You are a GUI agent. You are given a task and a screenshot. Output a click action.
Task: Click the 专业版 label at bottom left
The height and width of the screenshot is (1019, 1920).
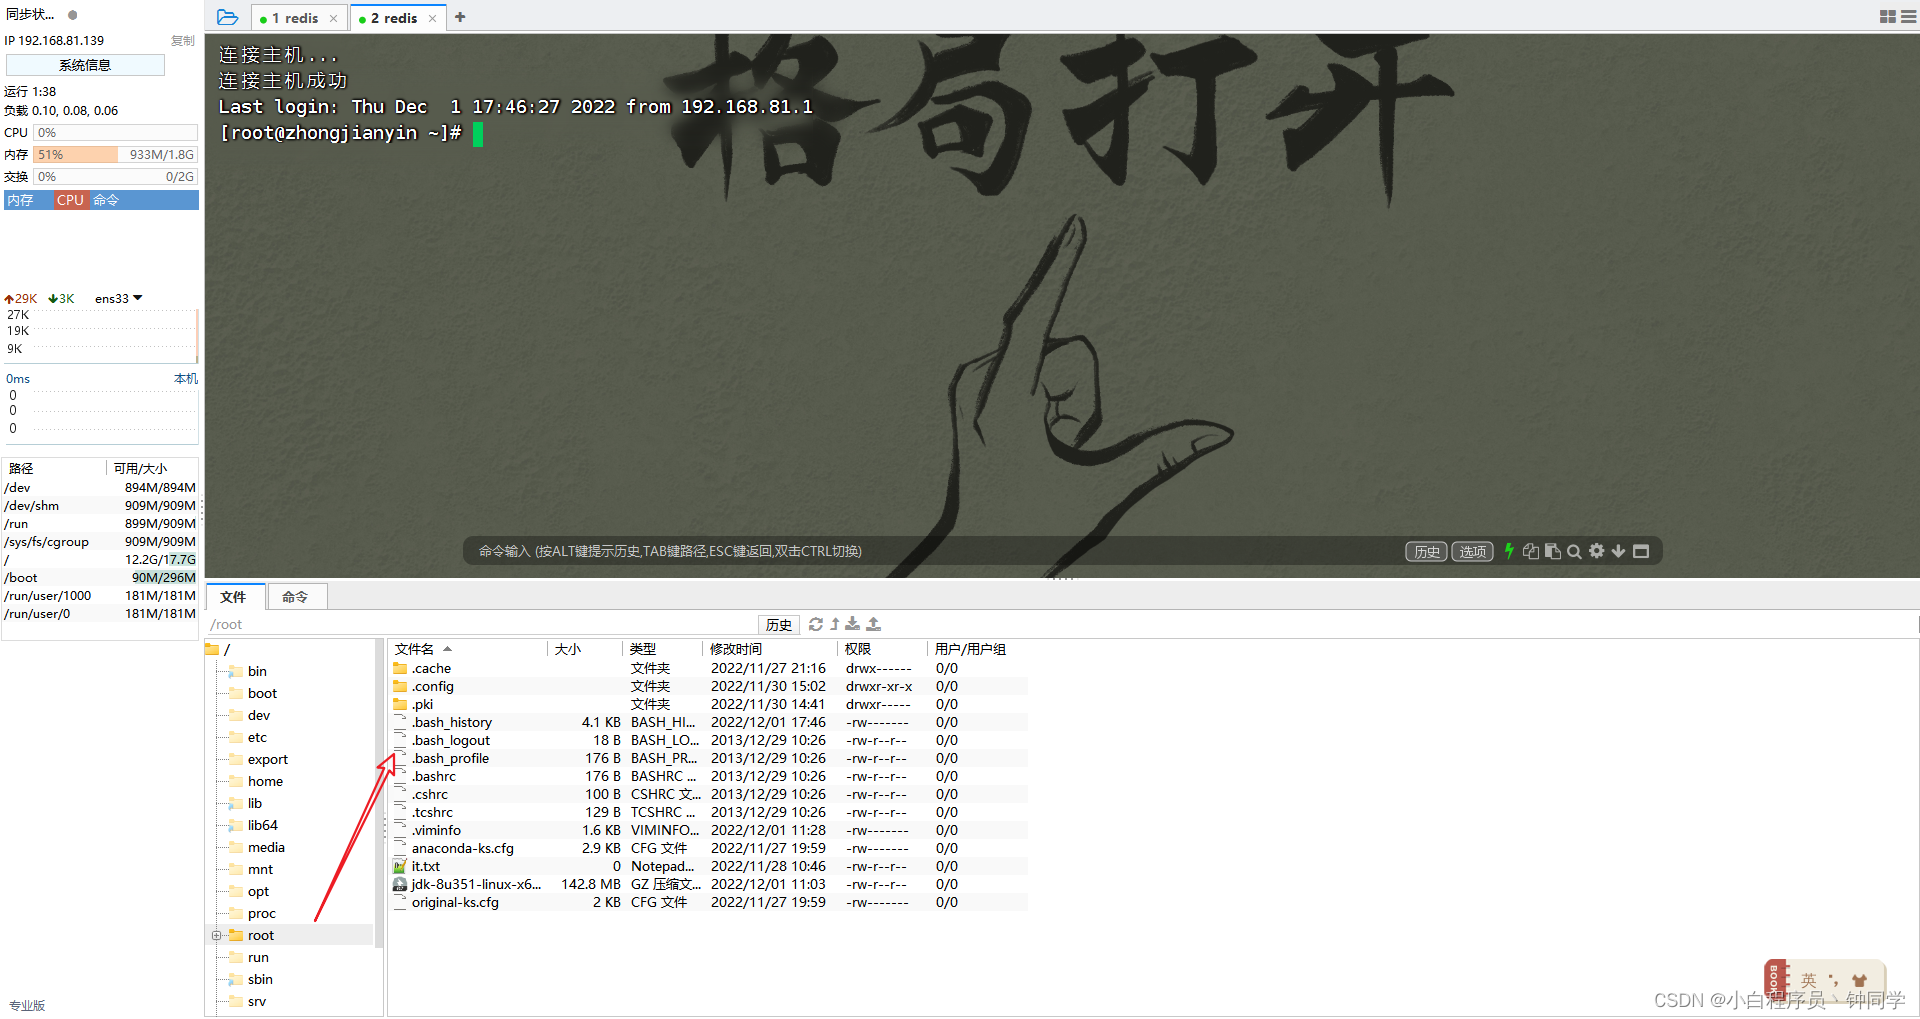[x=27, y=1005]
